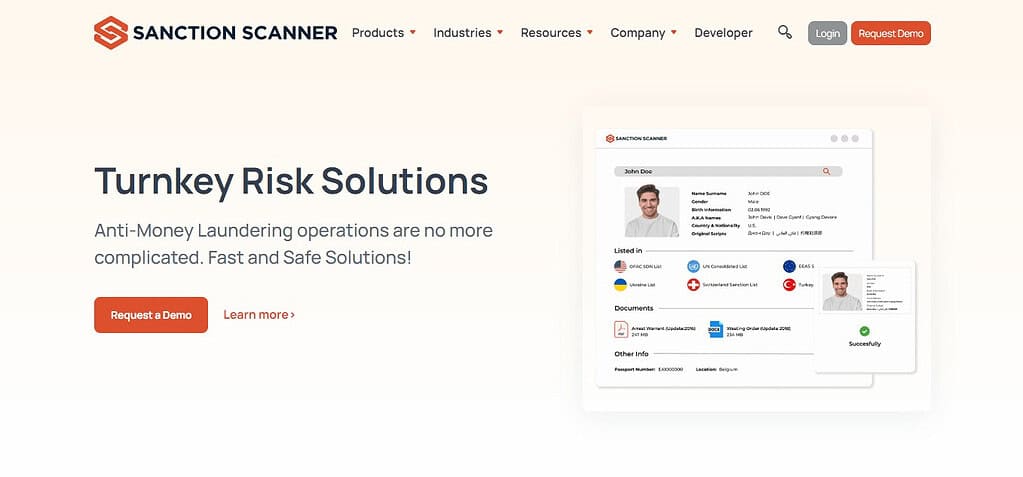The width and height of the screenshot is (1023, 477).
Task: Click the EU flag EEAS icon
Action: pos(789,266)
